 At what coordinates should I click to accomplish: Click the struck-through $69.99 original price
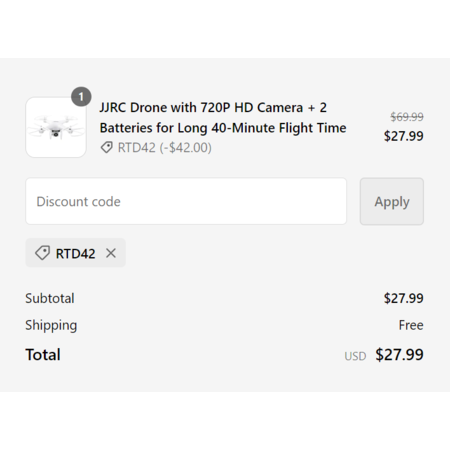click(407, 117)
